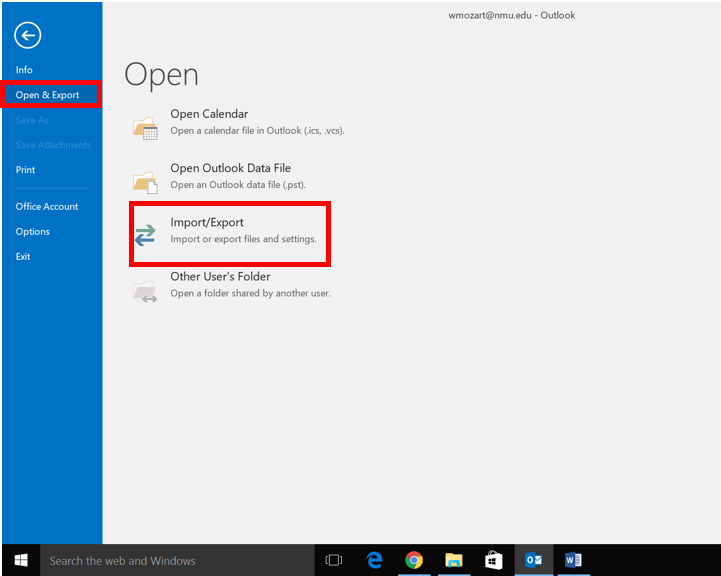
Task: Switch to Outlook in the taskbar
Action: (x=534, y=560)
